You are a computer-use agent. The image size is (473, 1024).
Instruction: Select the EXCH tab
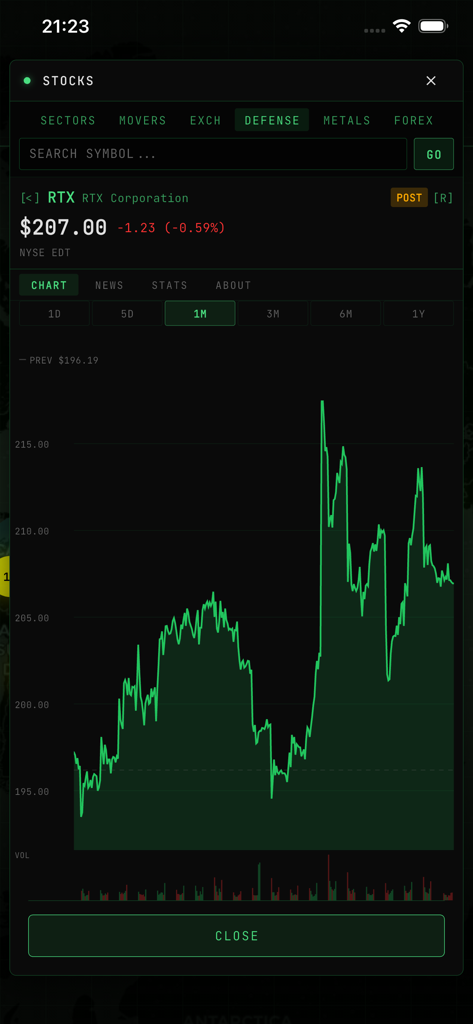tap(205, 120)
